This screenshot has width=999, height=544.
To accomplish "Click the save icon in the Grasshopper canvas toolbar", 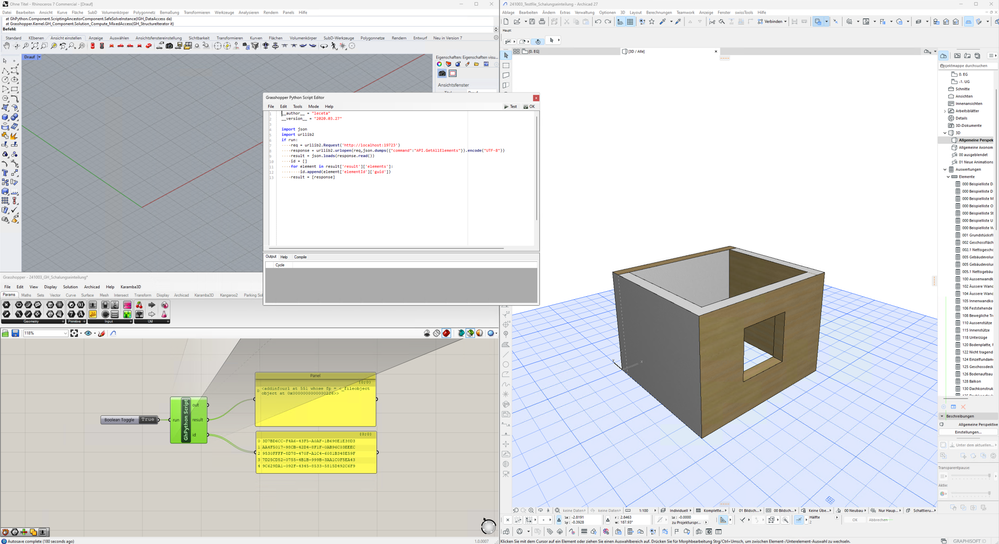I will pos(16,333).
